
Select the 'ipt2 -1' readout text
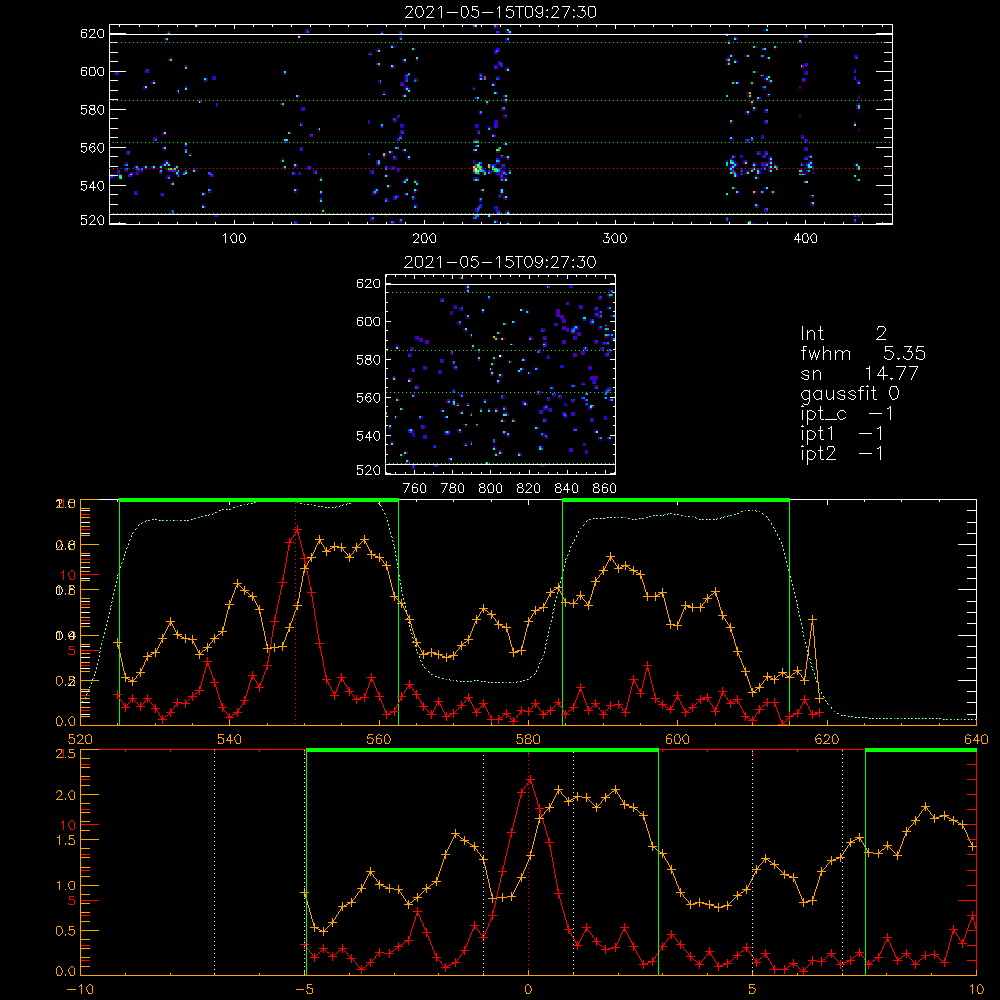[842, 453]
